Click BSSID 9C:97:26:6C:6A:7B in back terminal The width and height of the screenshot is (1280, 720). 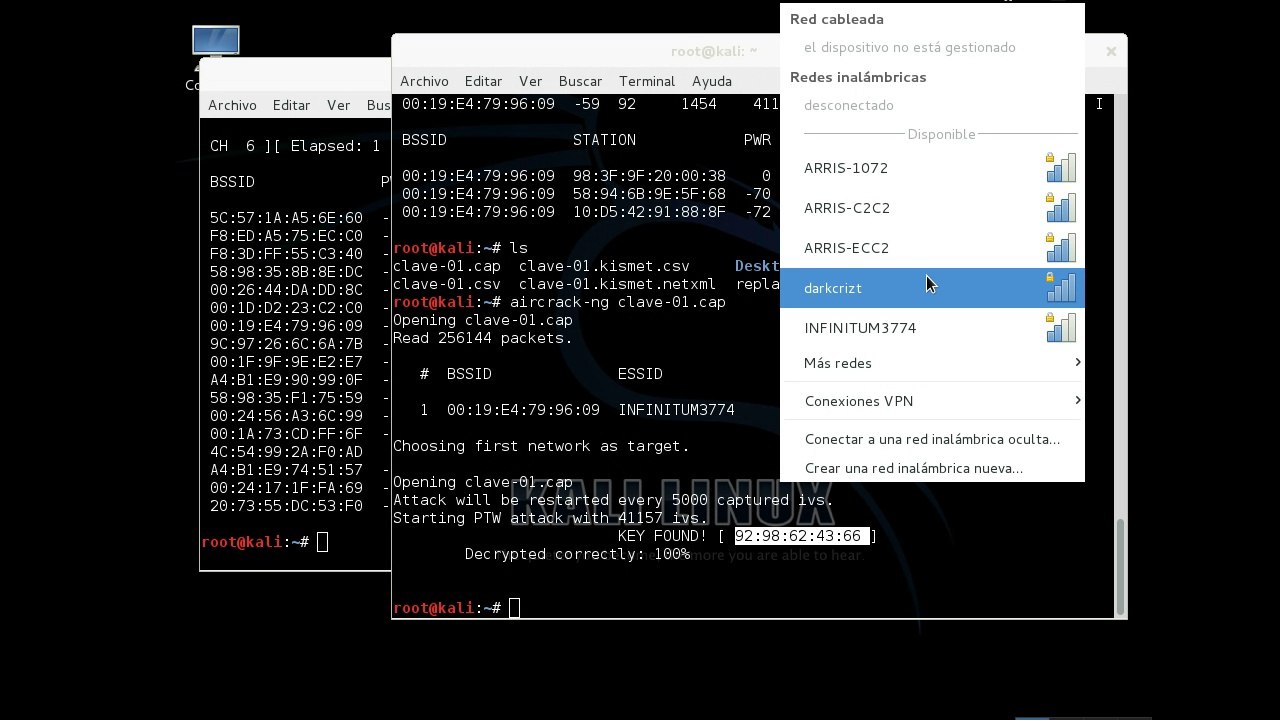tap(286, 344)
